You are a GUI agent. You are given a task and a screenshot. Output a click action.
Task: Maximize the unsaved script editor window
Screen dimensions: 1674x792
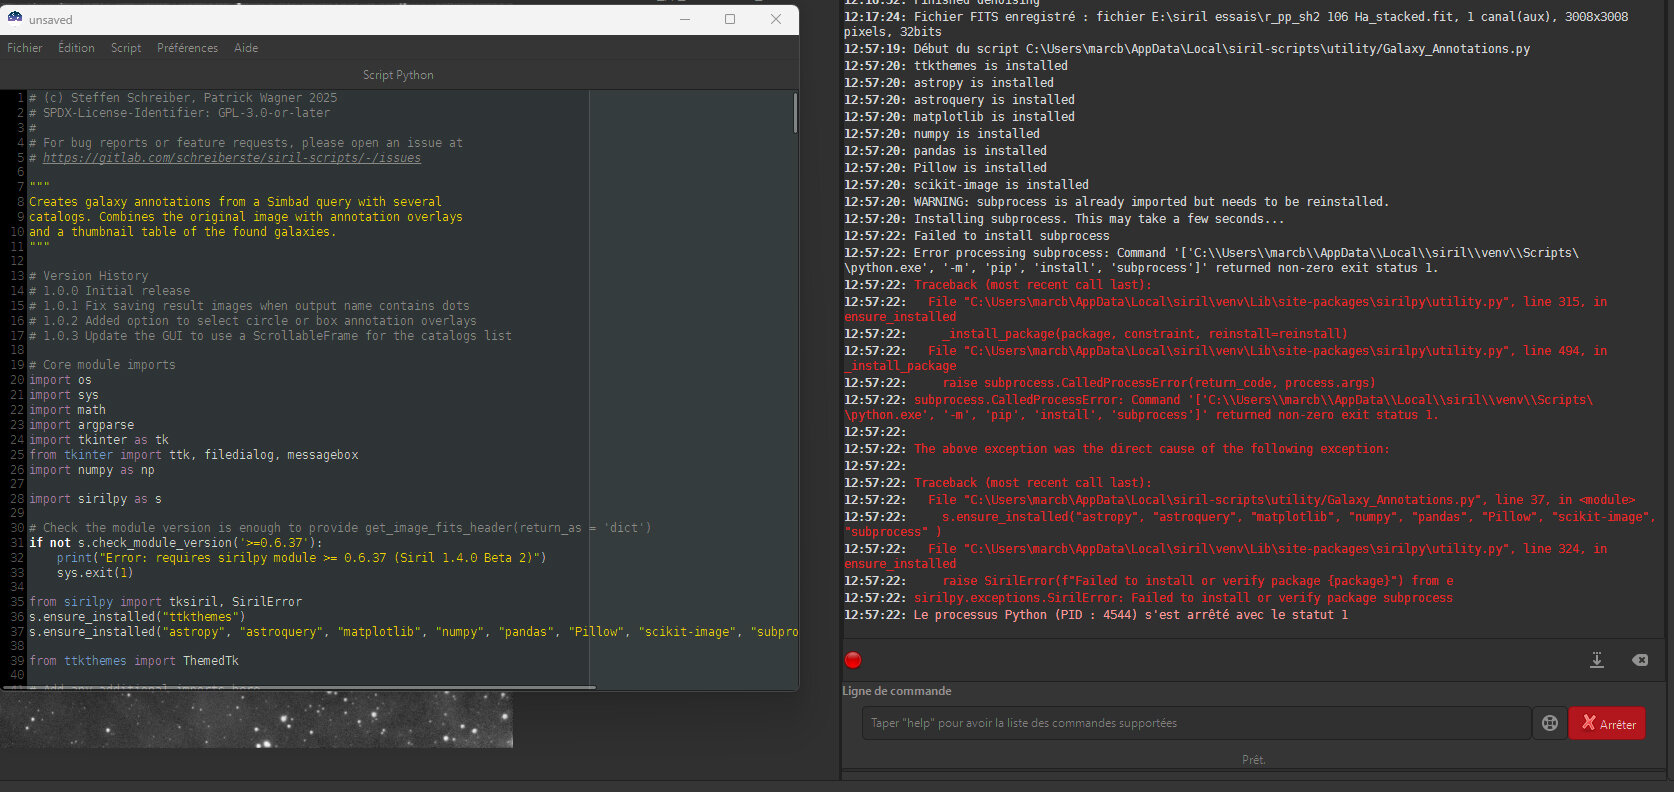pyautogui.click(x=730, y=19)
